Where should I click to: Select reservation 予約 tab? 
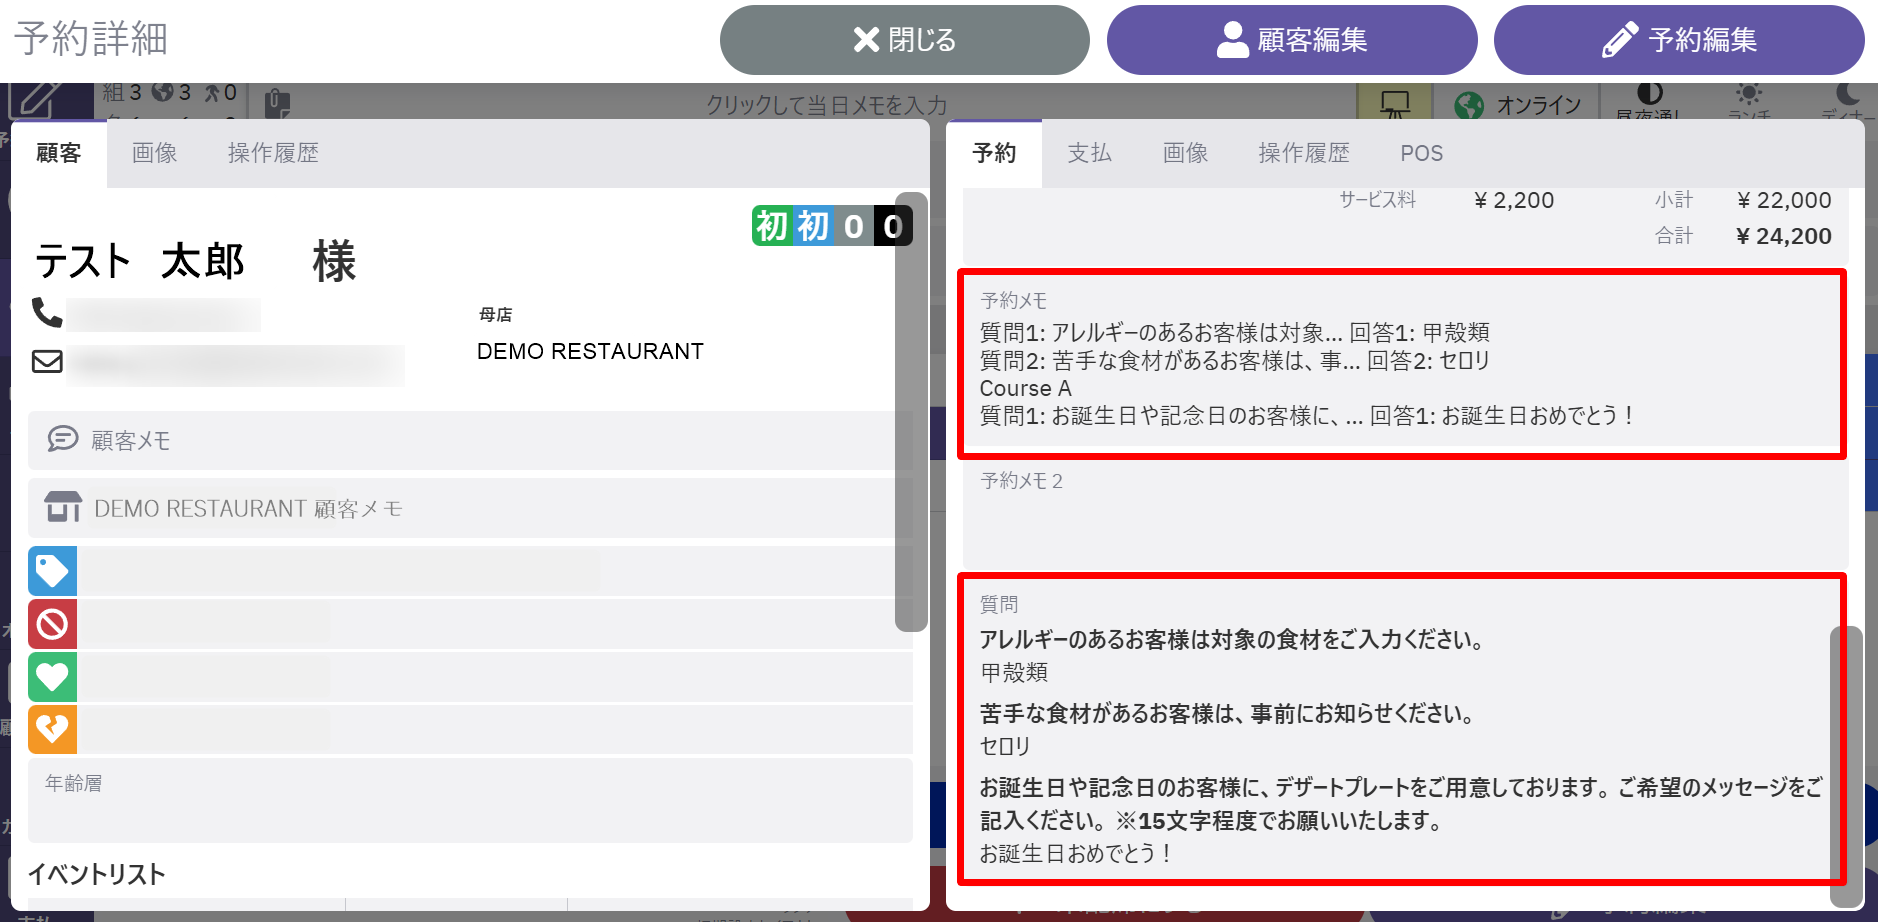click(x=994, y=153)
